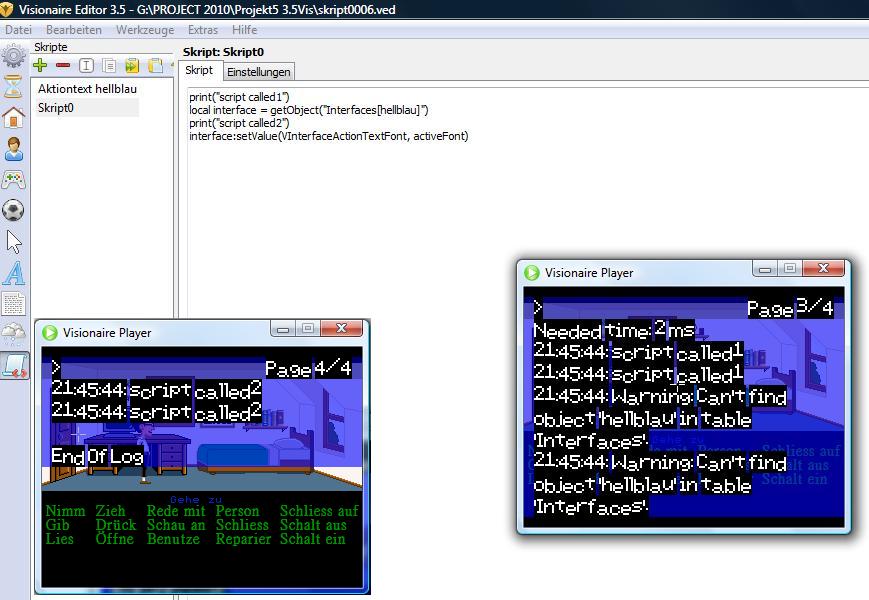This screenshot has height=600, width=869.
Task: Click the duplicate script pages icon
Action: point(109,65)
